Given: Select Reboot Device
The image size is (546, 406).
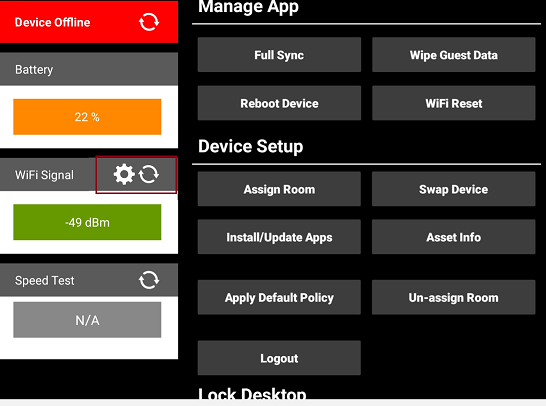Looking at the screenshot, I should pos(279,103).
